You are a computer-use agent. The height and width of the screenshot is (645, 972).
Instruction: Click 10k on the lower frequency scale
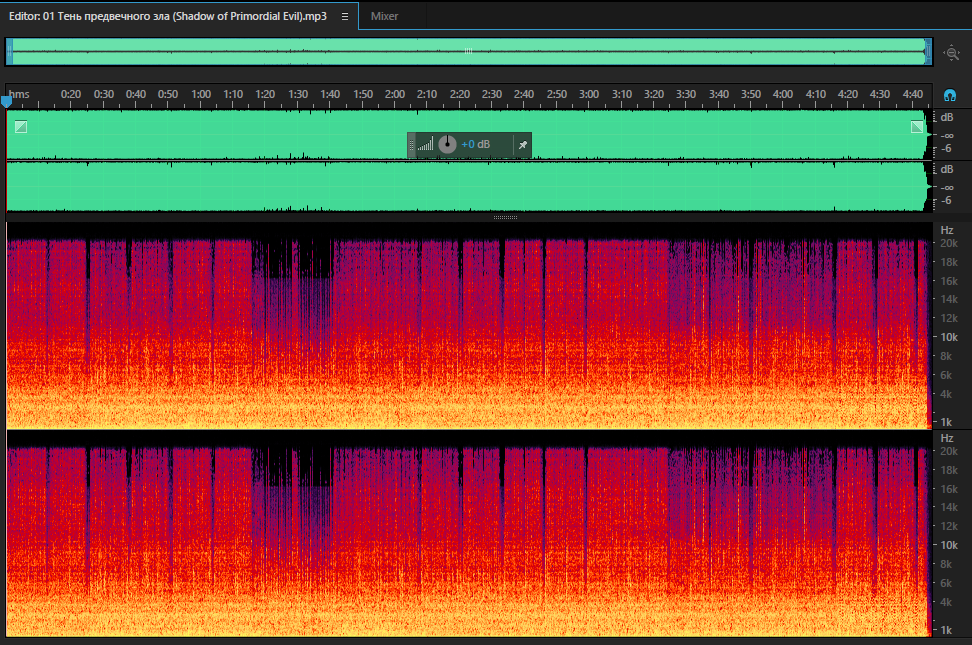[x=949, y=545]
